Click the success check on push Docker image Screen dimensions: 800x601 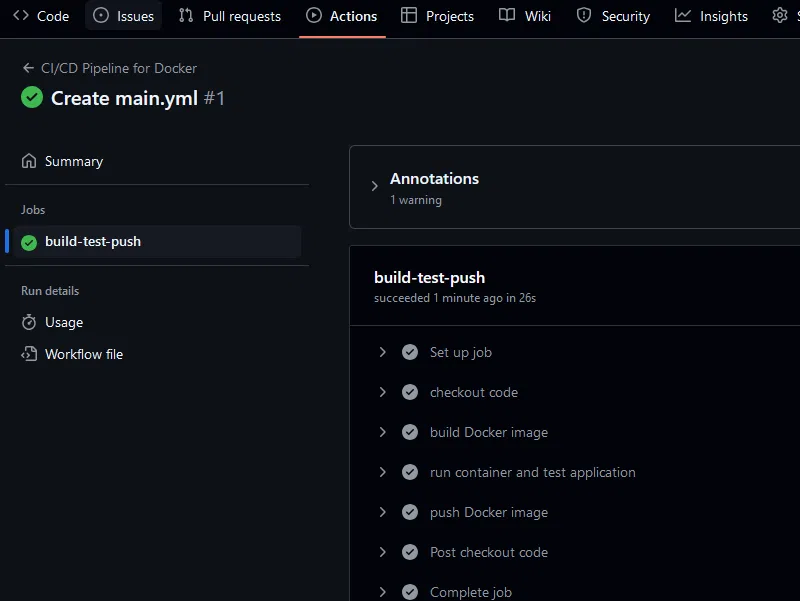[x=410, y=512]
